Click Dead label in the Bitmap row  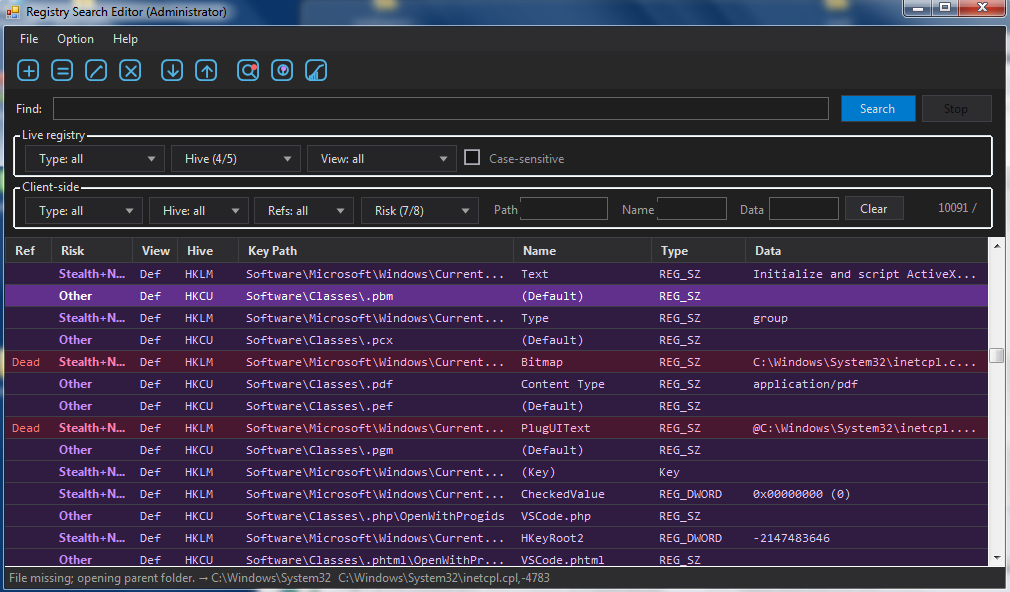point(26,362)
